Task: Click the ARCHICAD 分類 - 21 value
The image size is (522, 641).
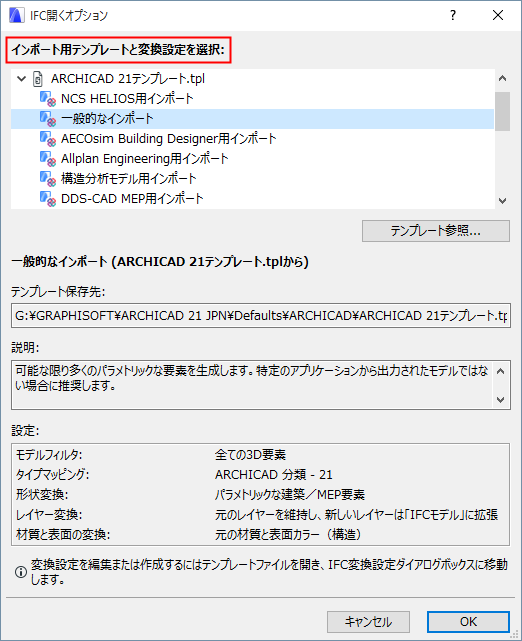Action: tap(274, 475)
